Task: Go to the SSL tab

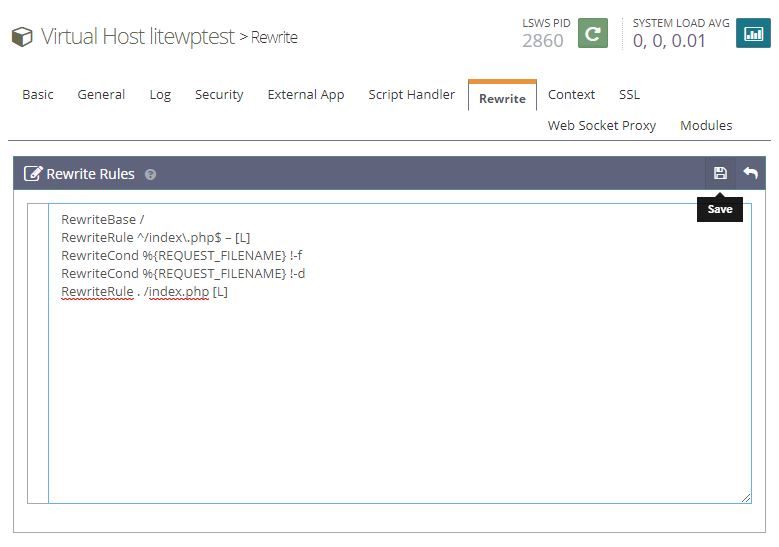Action: pos(629,94)
